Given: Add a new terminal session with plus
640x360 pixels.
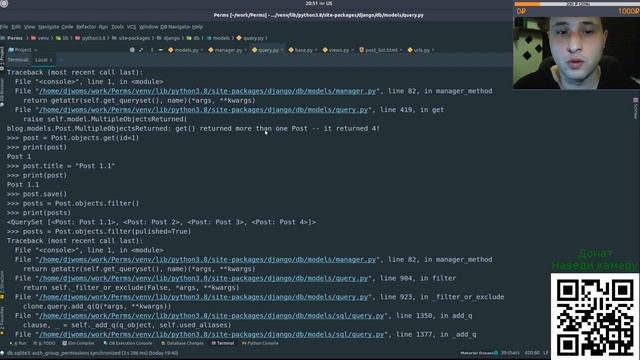Looking at the screenshot, I should coord(61,60).
